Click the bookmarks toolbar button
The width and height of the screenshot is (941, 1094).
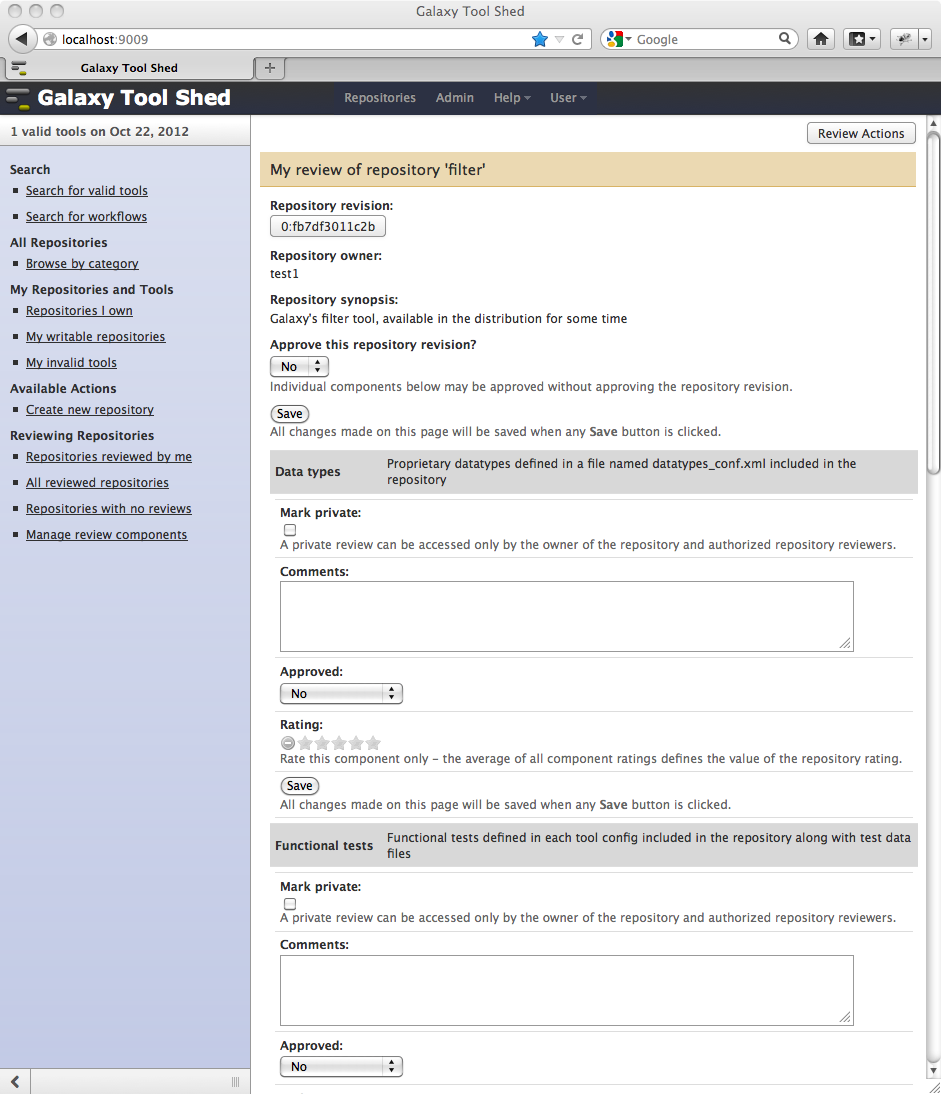point(862,39)
